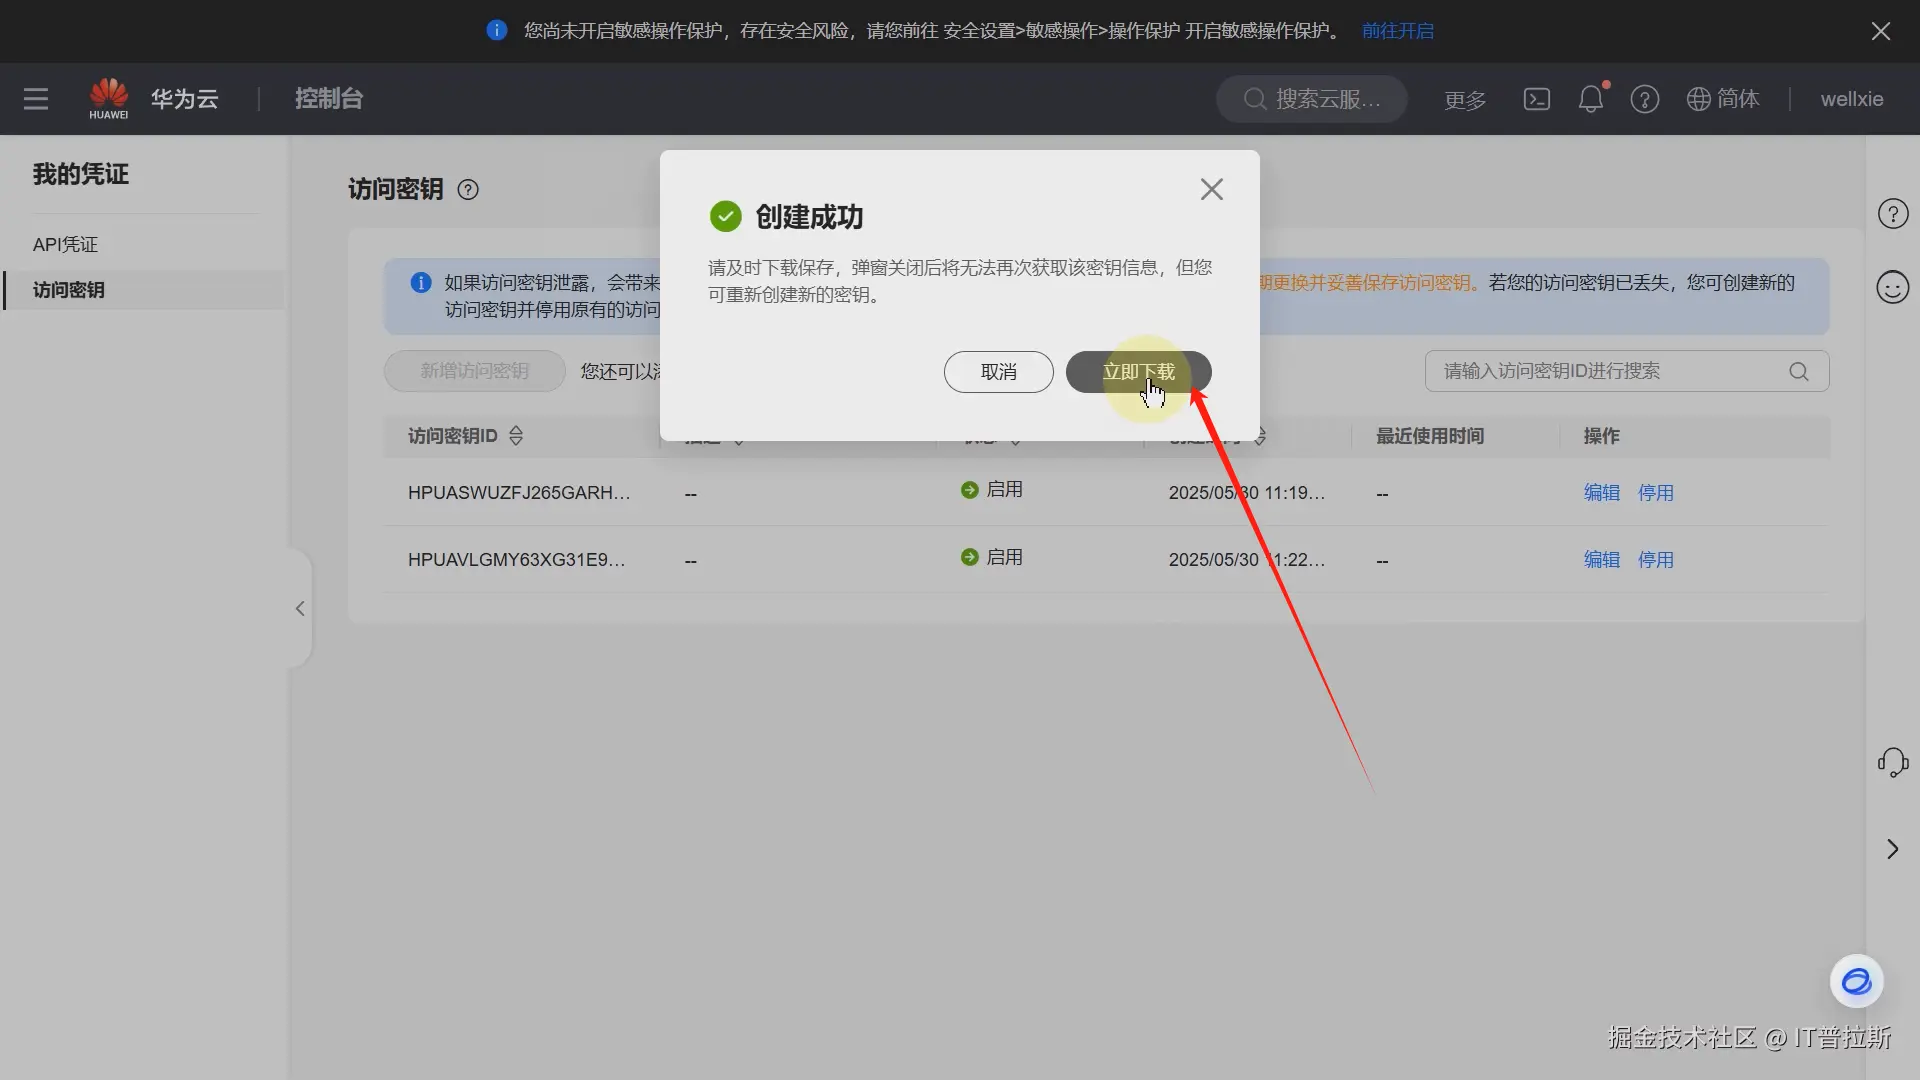
Task: Click the Huawei Cloud logo
Action: (109, 98)
